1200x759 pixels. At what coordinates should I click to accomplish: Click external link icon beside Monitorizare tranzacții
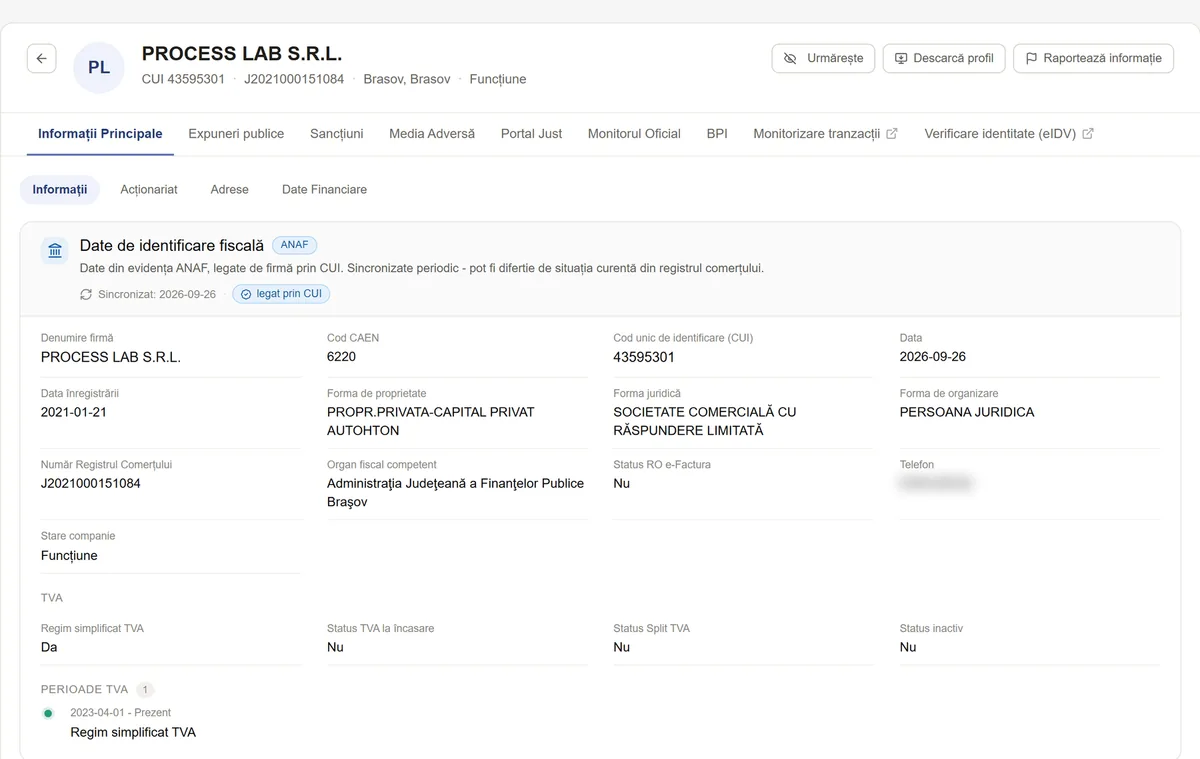coord(892,133)
